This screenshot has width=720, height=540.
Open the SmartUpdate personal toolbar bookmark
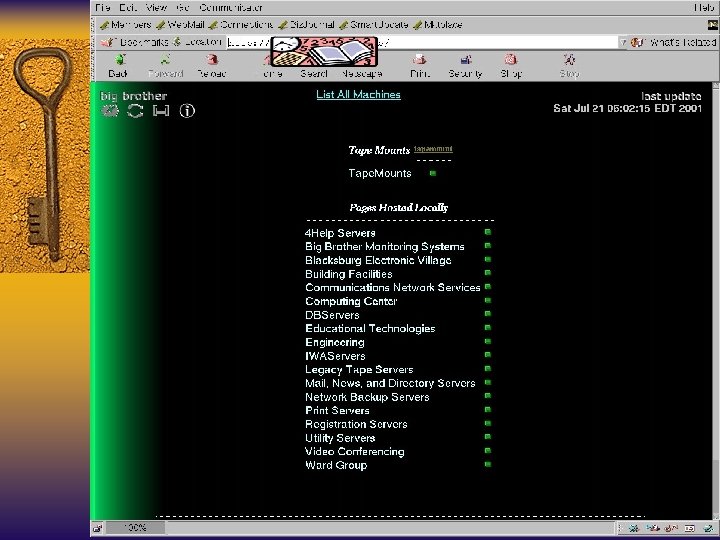point(374,25)
